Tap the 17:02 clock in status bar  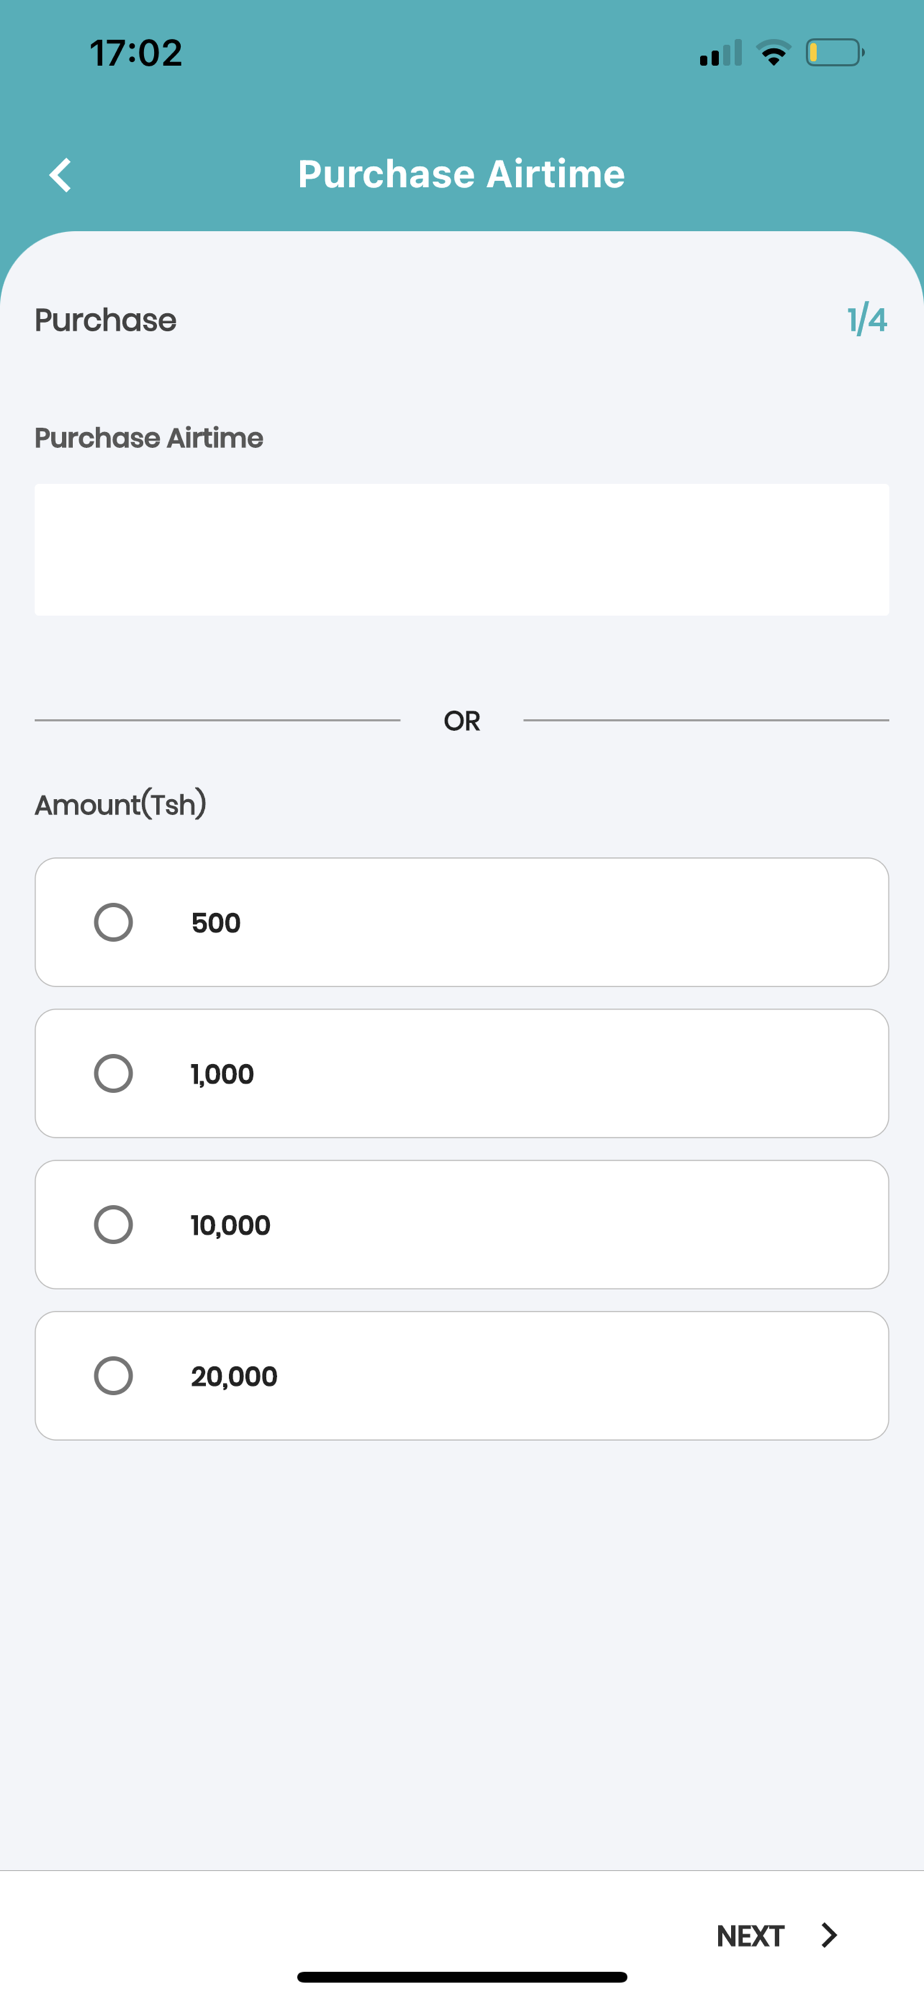(136, 53)
